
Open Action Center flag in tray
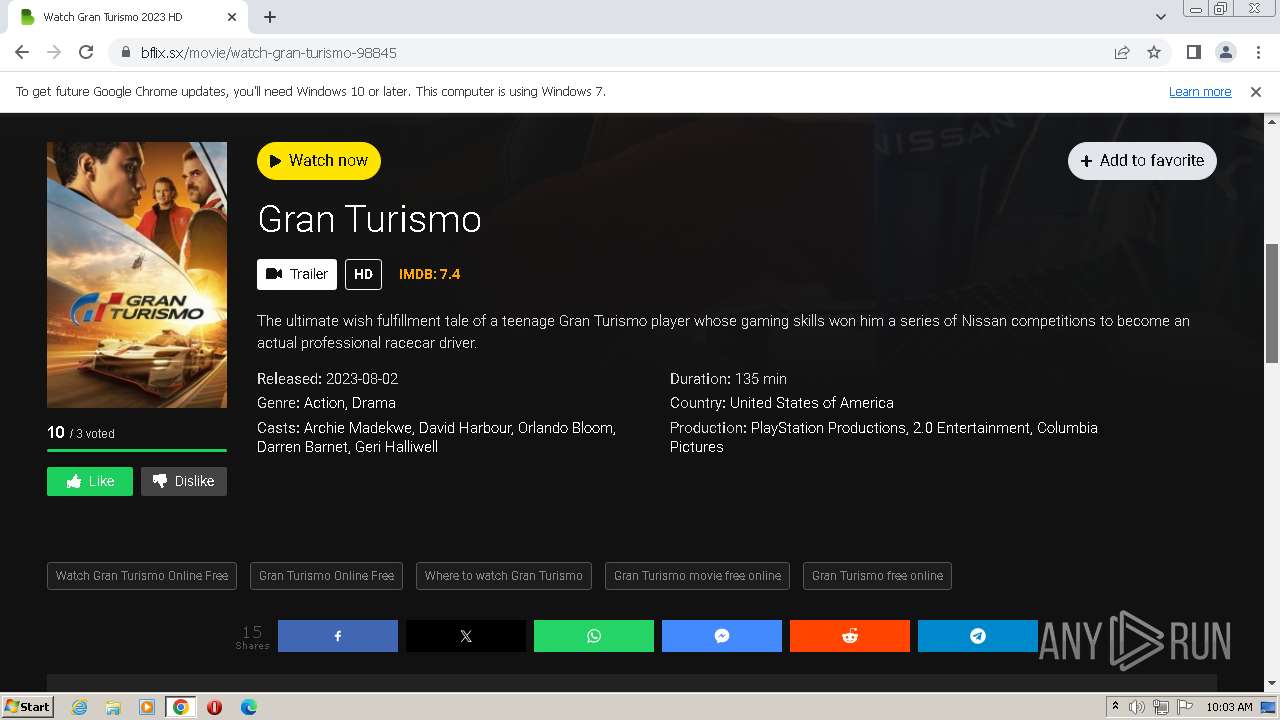pos(1183,707)
